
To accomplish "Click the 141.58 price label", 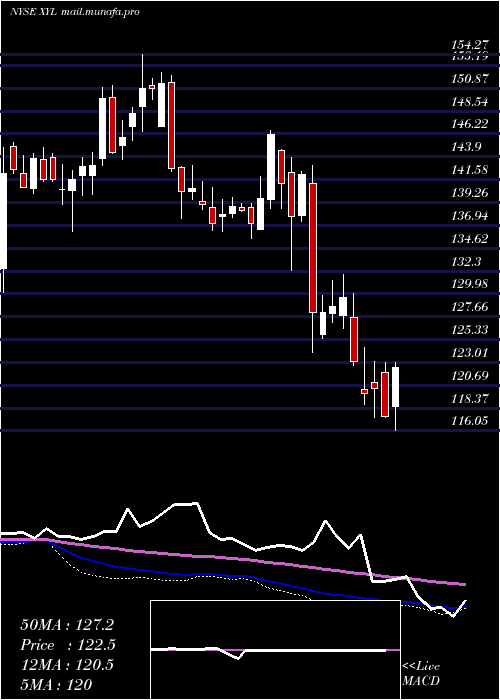I will tap(469, 171).
